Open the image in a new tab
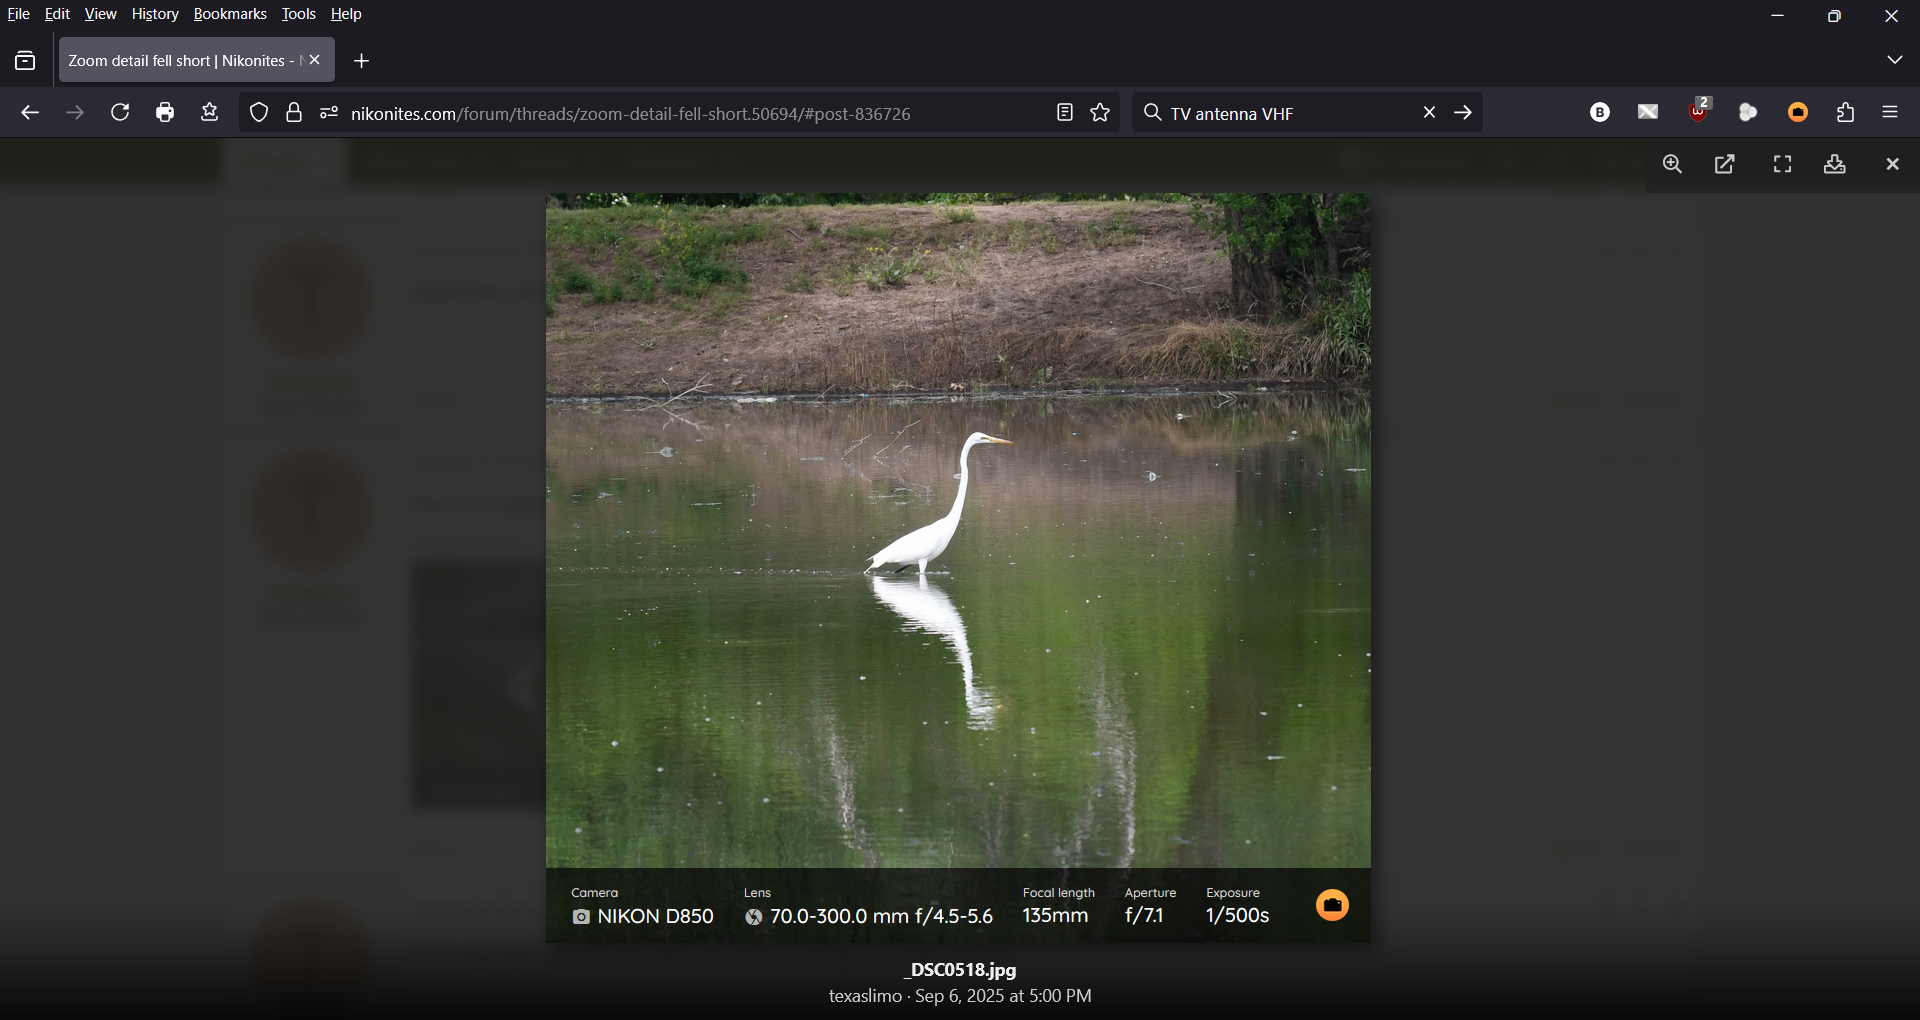The height and width of the screenshot is (1020, 1920). pyautogui.click(x=1726, y=165)
